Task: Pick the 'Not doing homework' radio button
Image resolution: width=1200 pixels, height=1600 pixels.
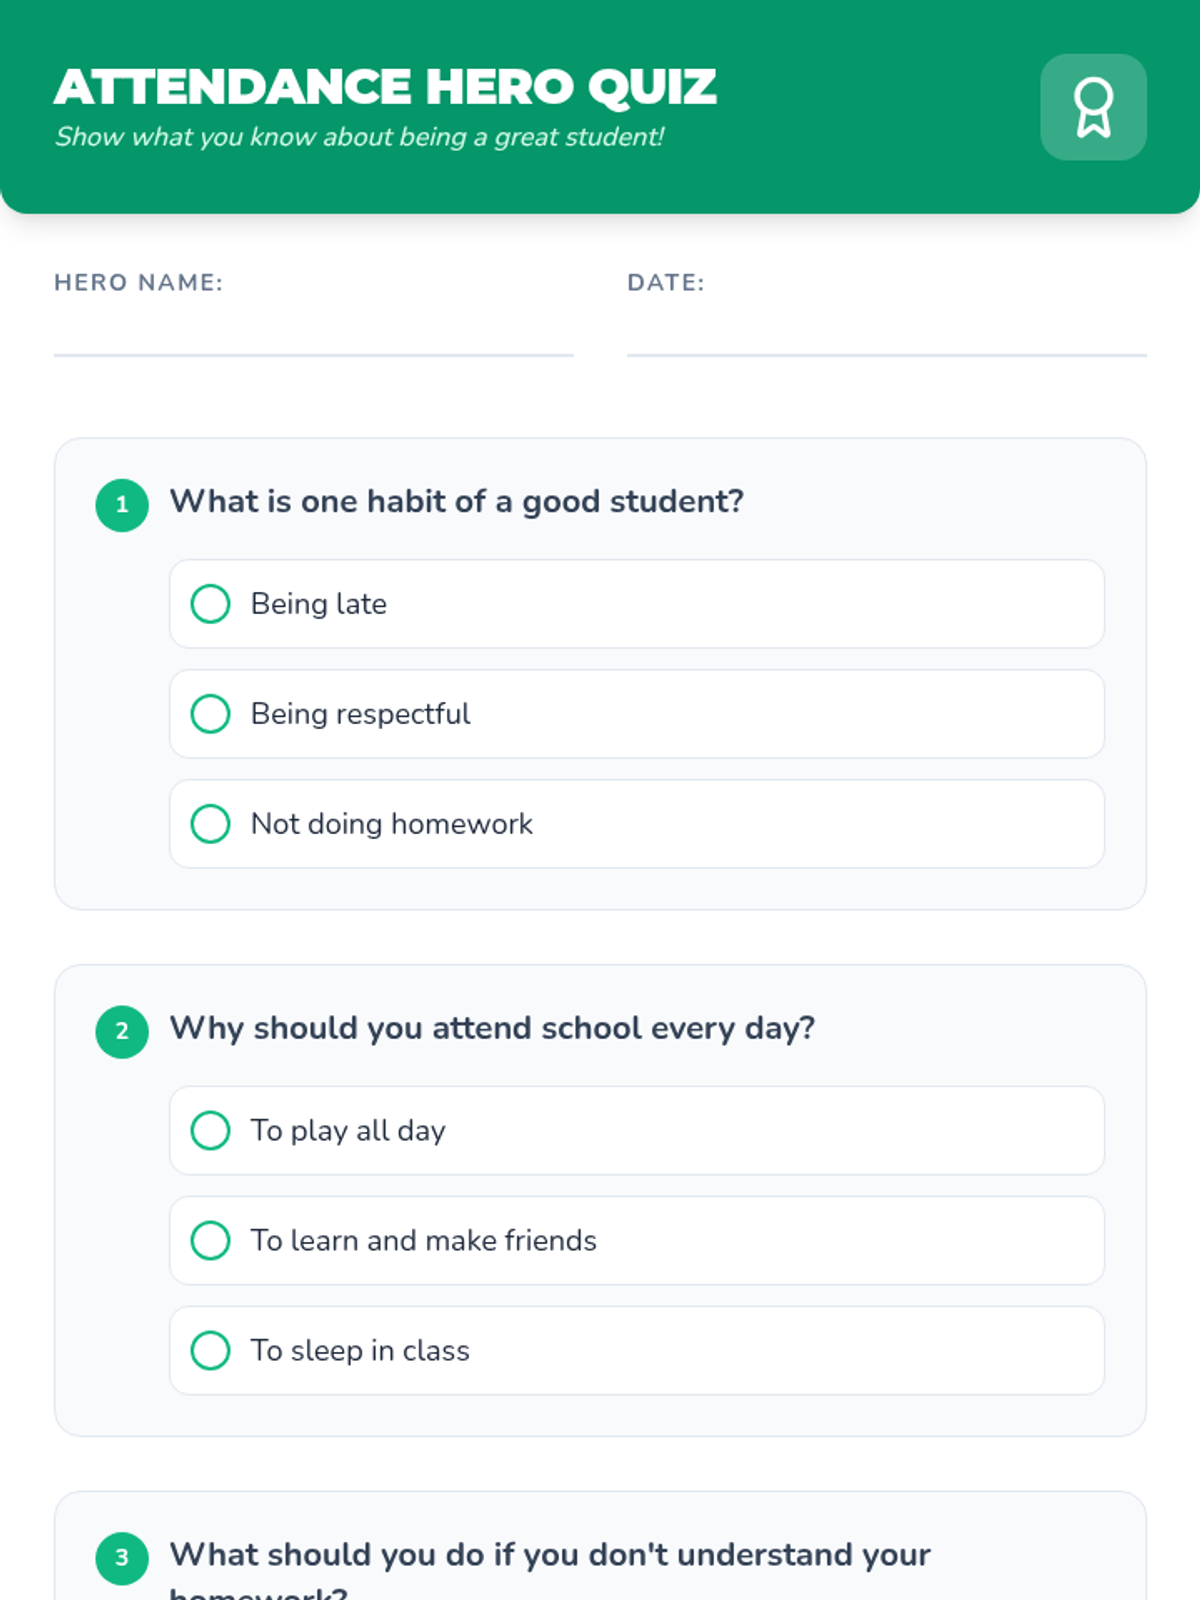Action: coord(211,824)
